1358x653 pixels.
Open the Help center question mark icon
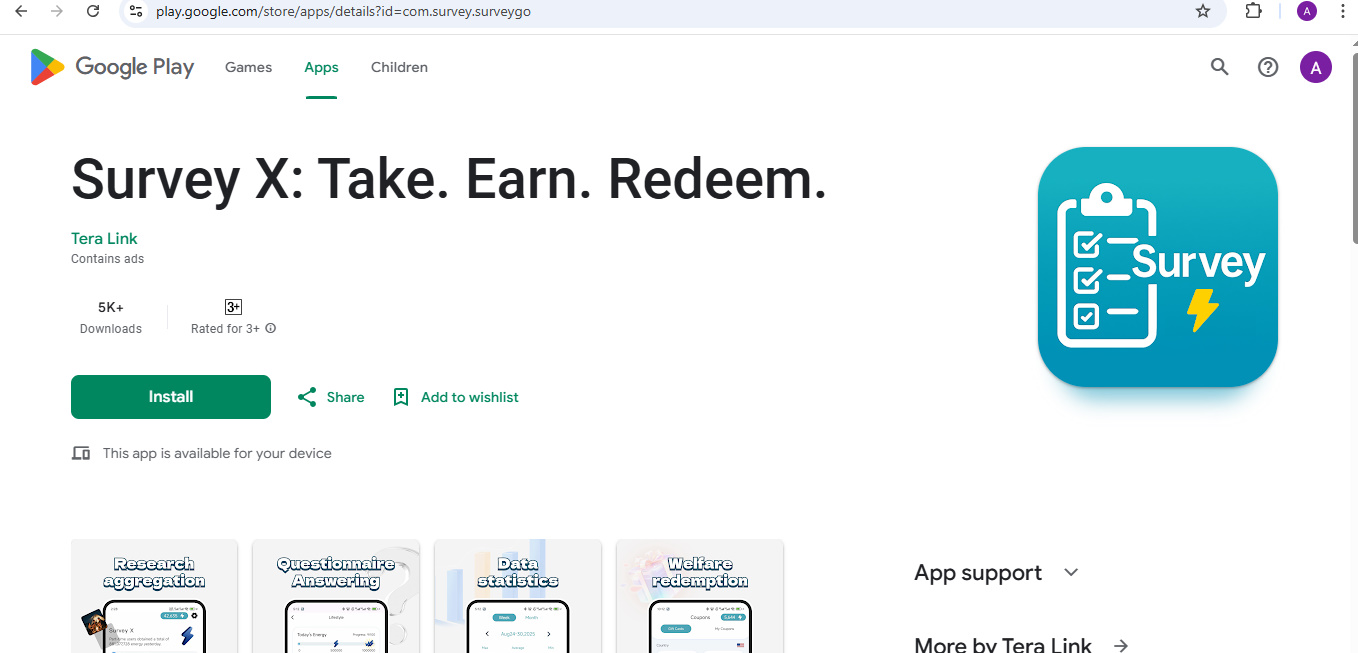[1268, 67]
